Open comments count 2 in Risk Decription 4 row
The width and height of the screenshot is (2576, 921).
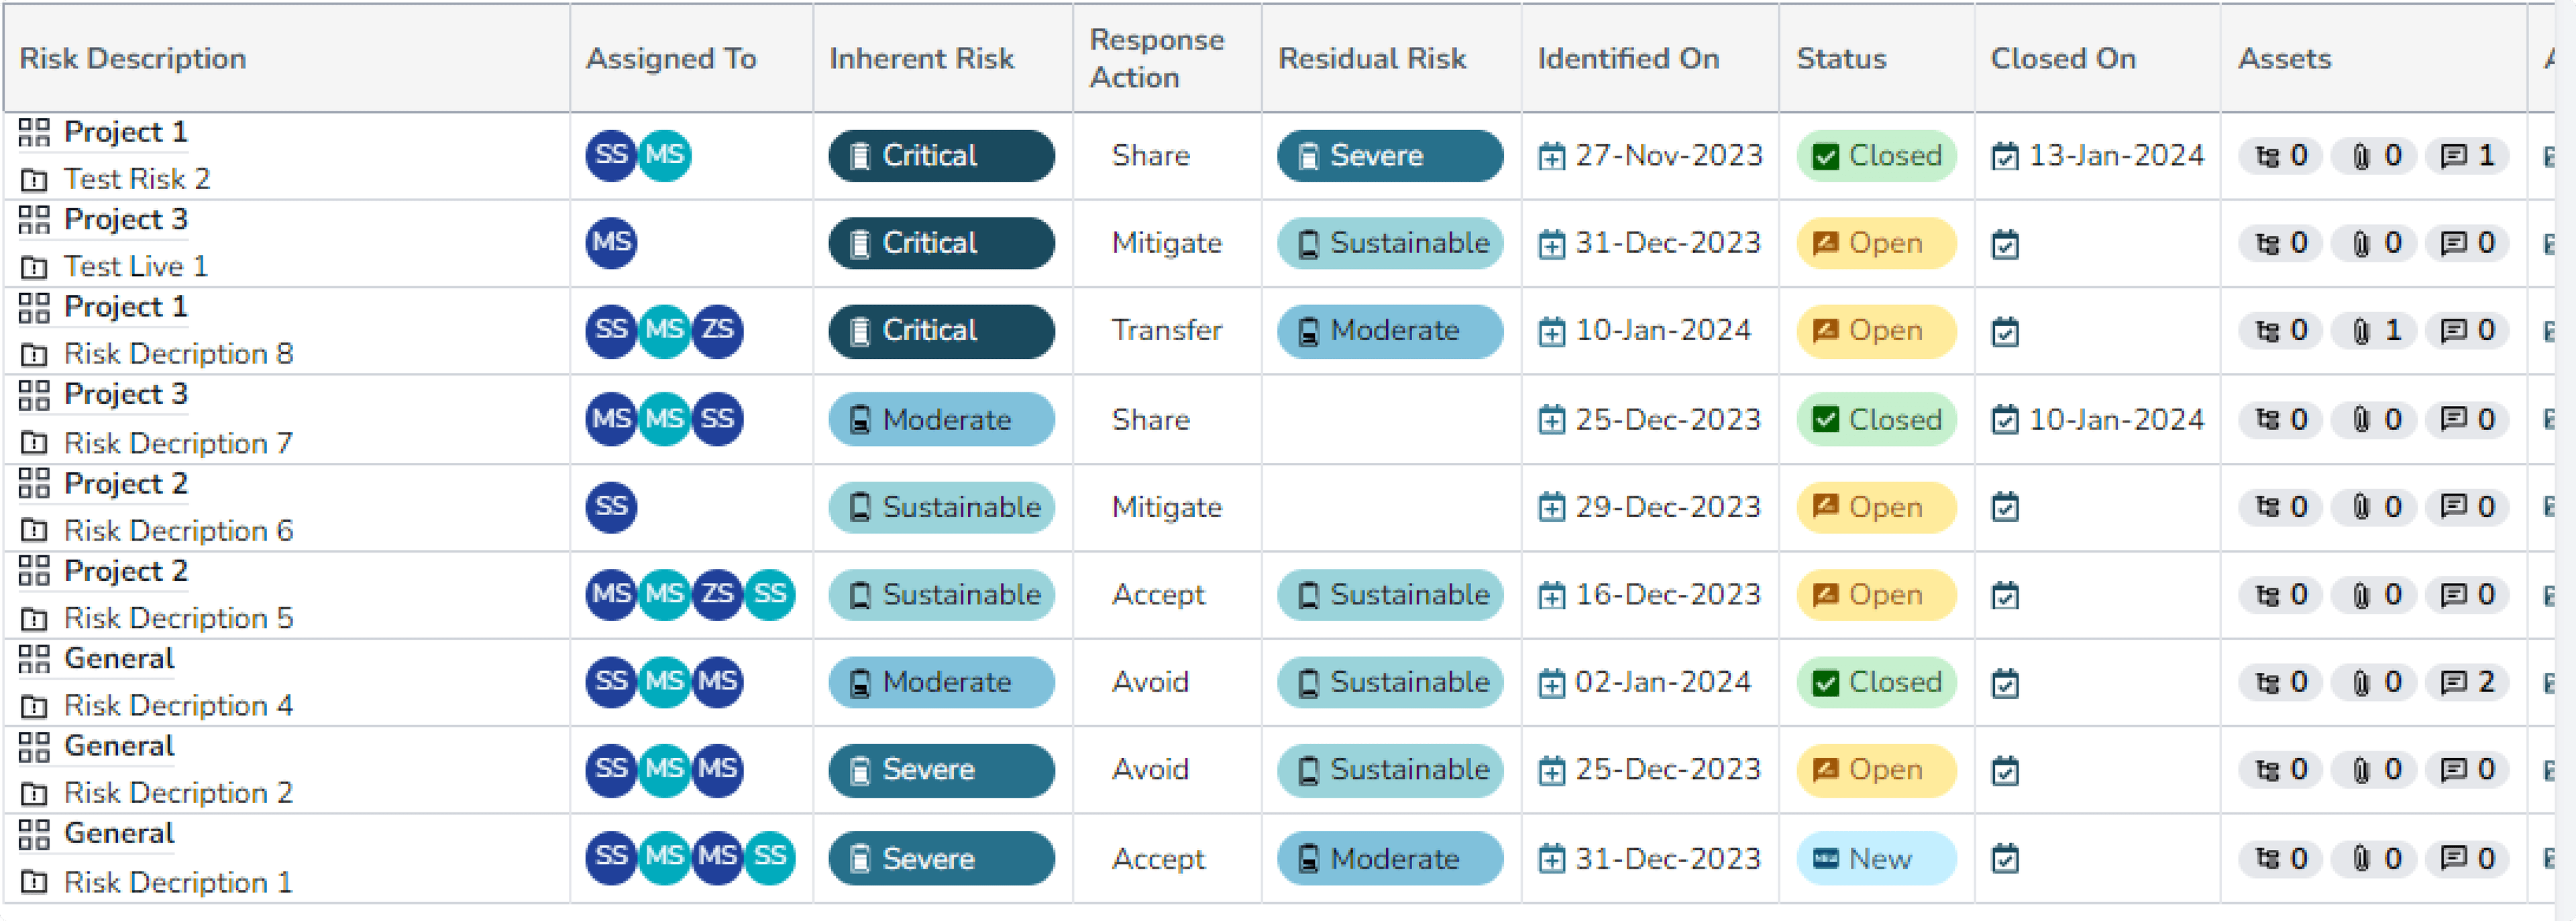pos(2467,683)
